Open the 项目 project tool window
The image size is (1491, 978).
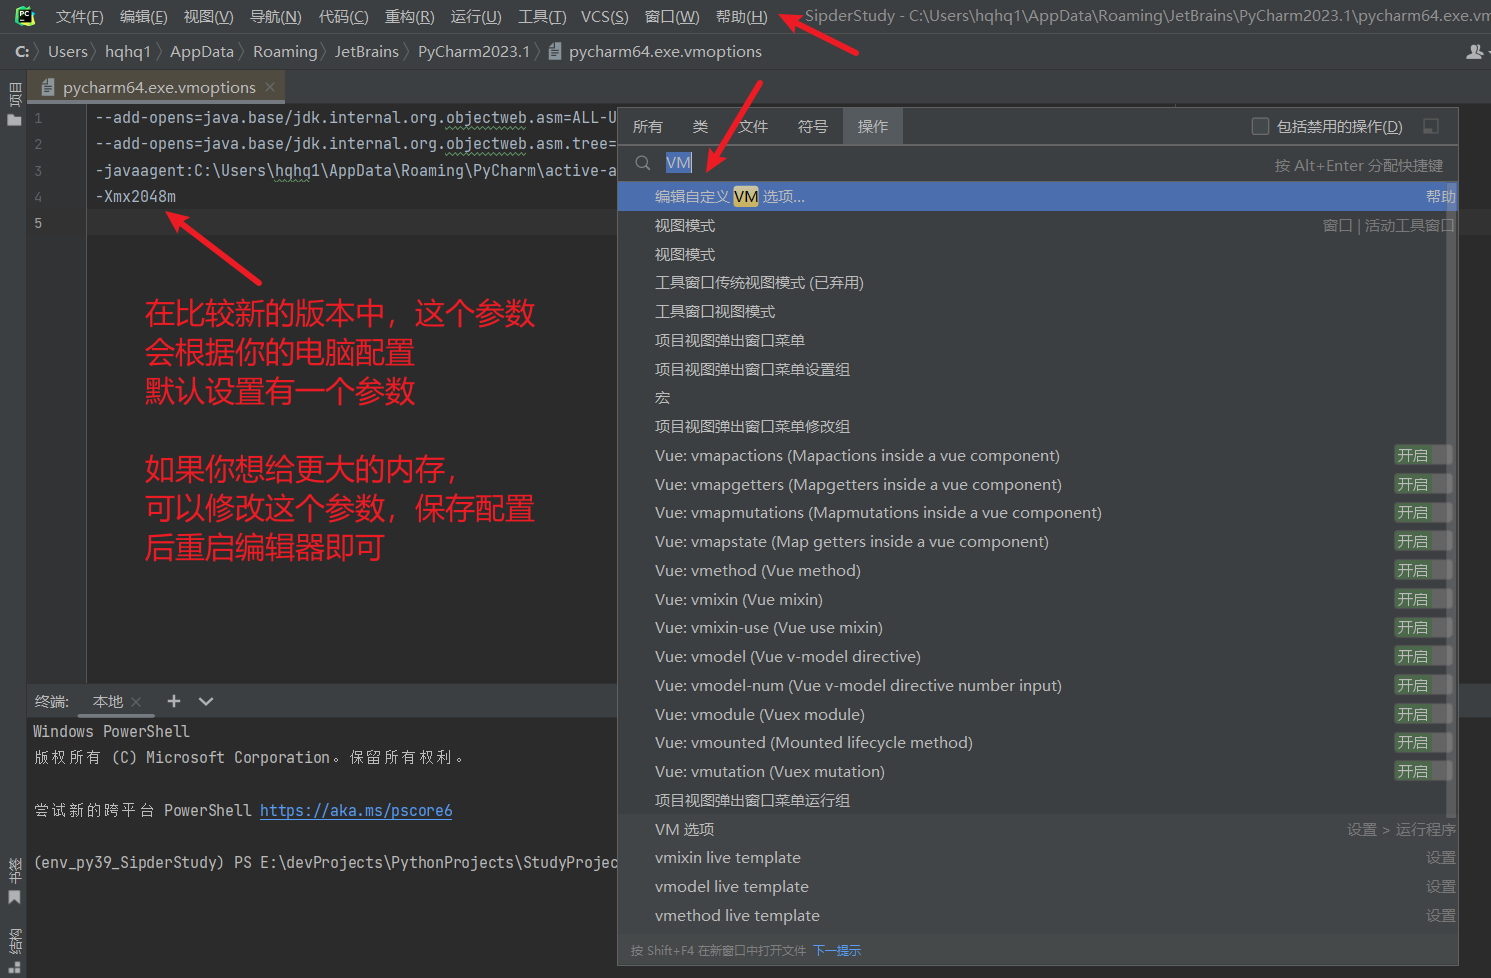(x=14, y=104)
